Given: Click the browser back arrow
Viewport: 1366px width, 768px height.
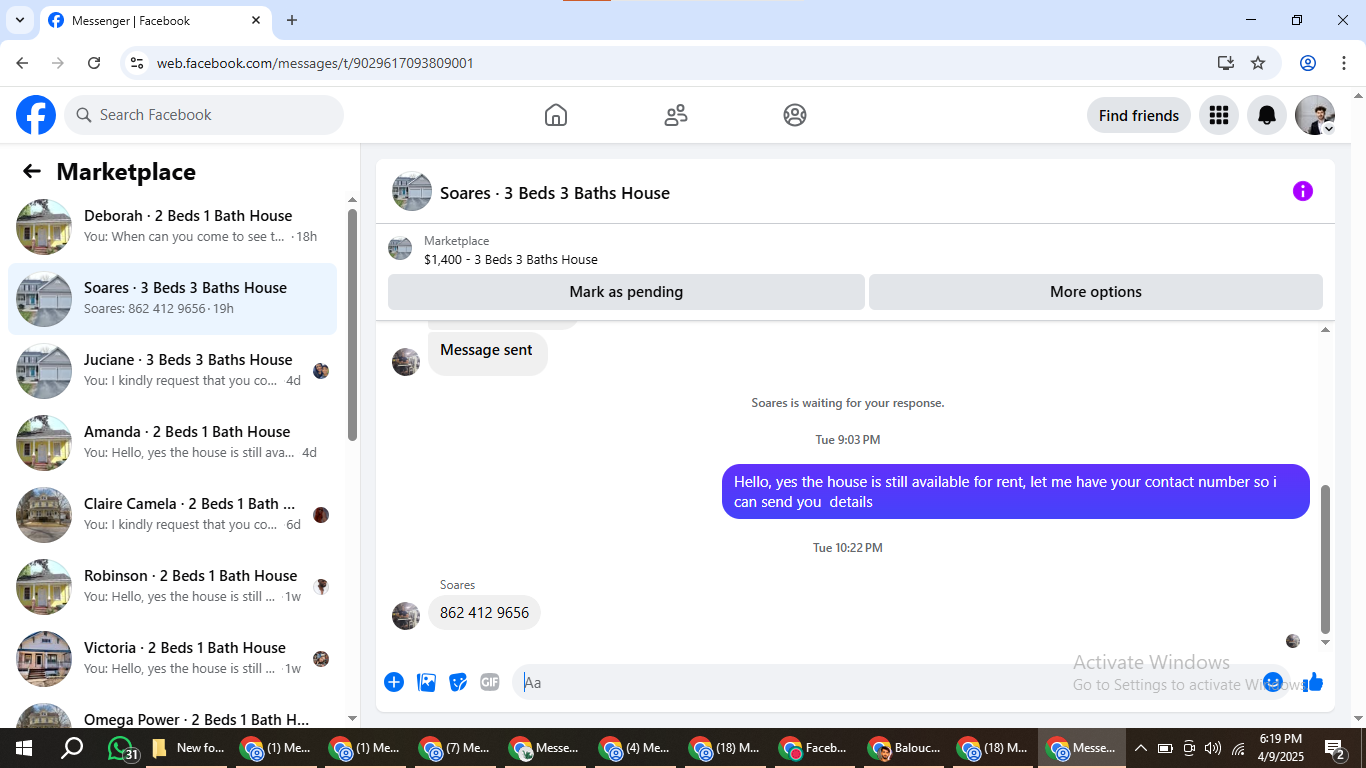Looking at the screenshot, I should click(22, 63).
